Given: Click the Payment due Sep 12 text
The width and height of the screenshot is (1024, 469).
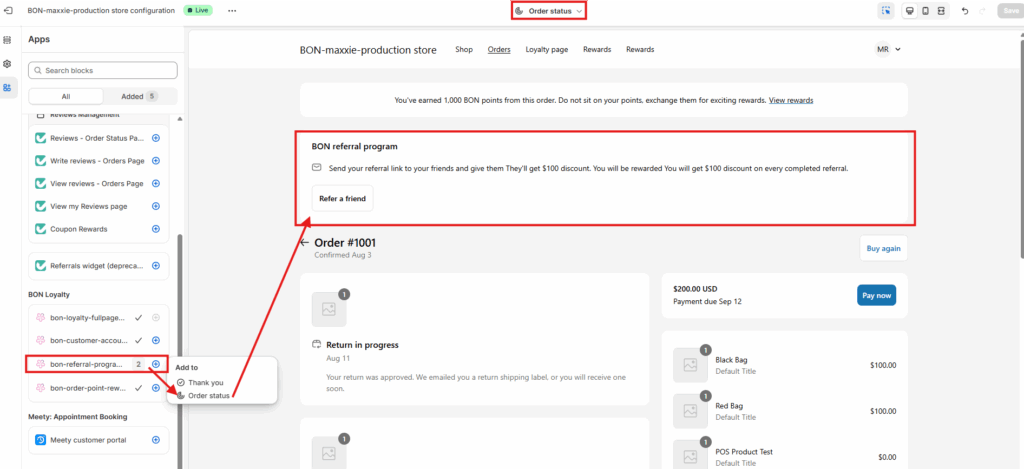Looking at the screenshot, I should 707,302.
